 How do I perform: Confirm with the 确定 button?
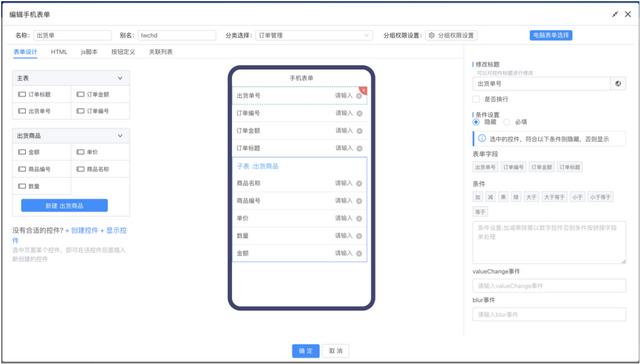point(306,351)
